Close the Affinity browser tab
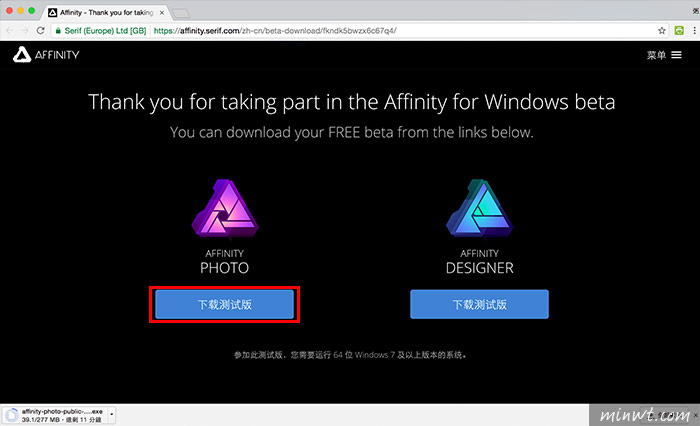This screenshot has height=426, width=700. point(162,13)
